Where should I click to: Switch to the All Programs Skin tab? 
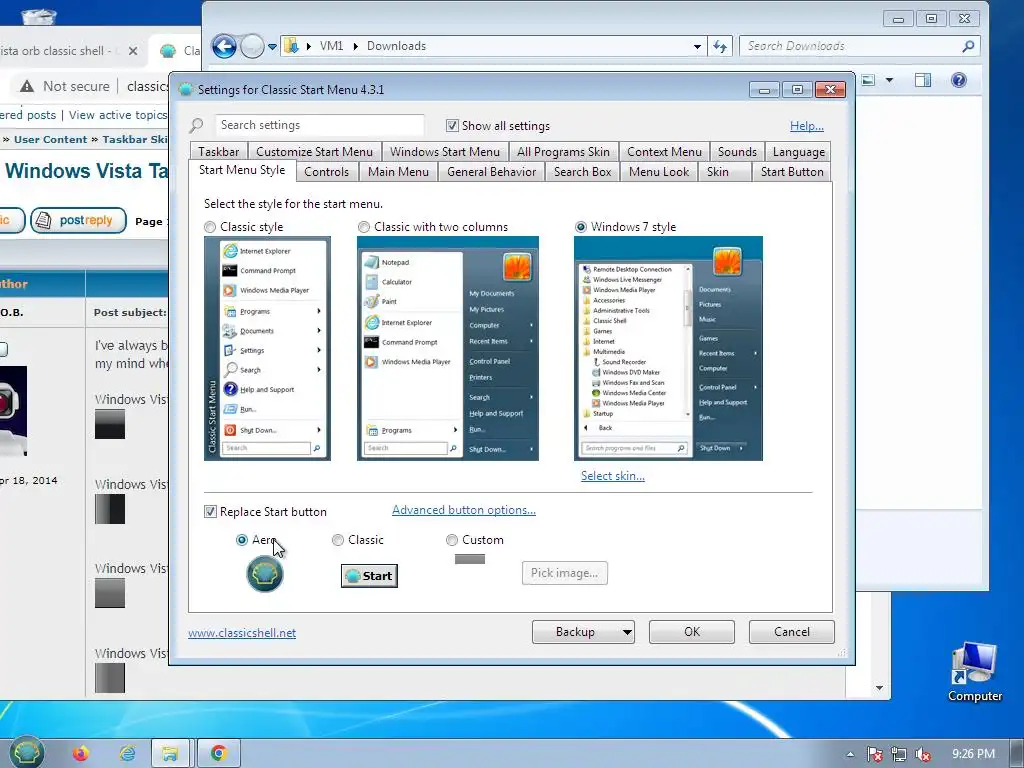pos(563,152)
